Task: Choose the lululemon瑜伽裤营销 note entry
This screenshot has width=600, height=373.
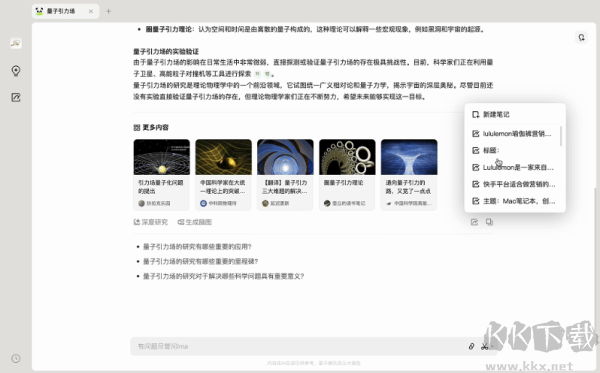Action: click(514, 134)
